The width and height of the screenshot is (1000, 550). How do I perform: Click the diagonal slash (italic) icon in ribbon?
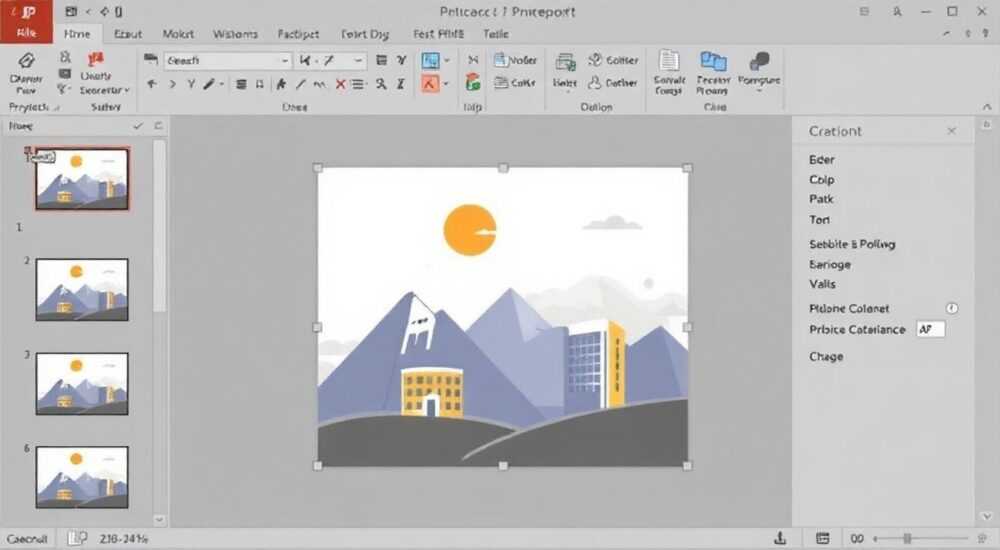pyautogui.click(x=301, y=84)
